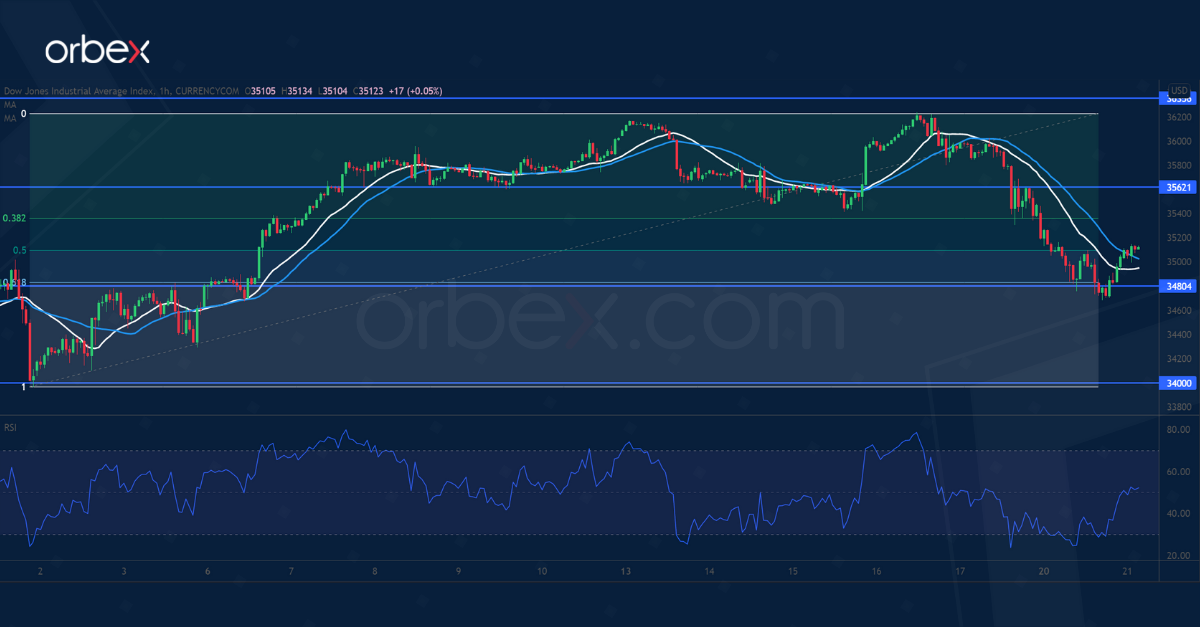1200x627 pixels.
Task: Click 35400 on the price axis
Action: pyautogui.click(x=1180, y=213)
